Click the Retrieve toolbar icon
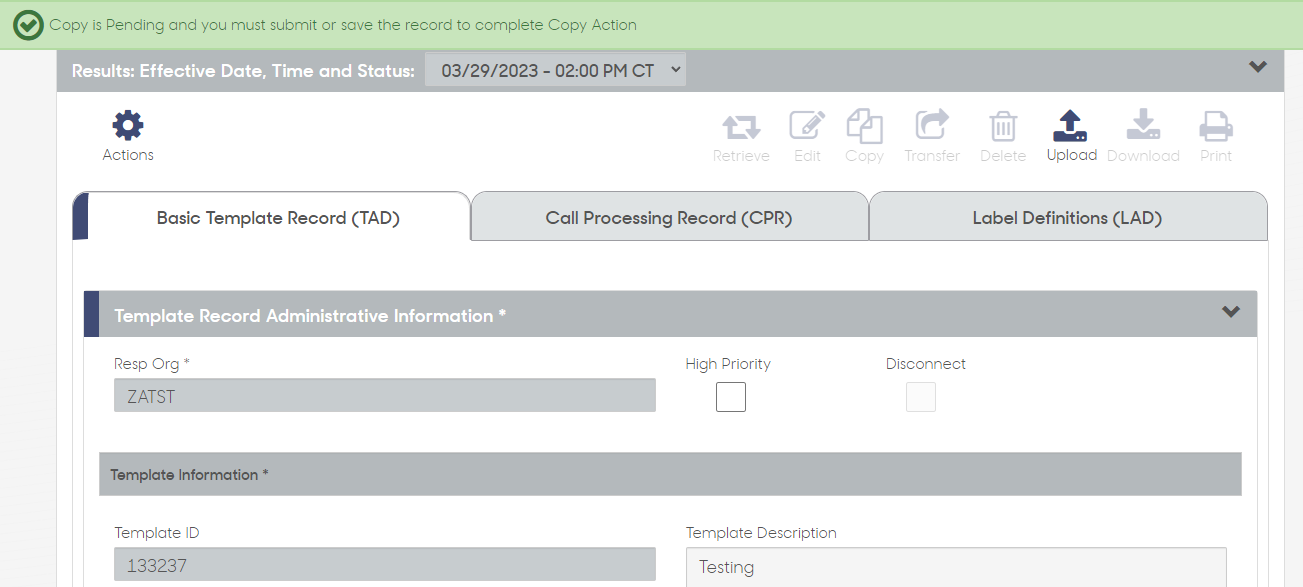 click(741, 127)
